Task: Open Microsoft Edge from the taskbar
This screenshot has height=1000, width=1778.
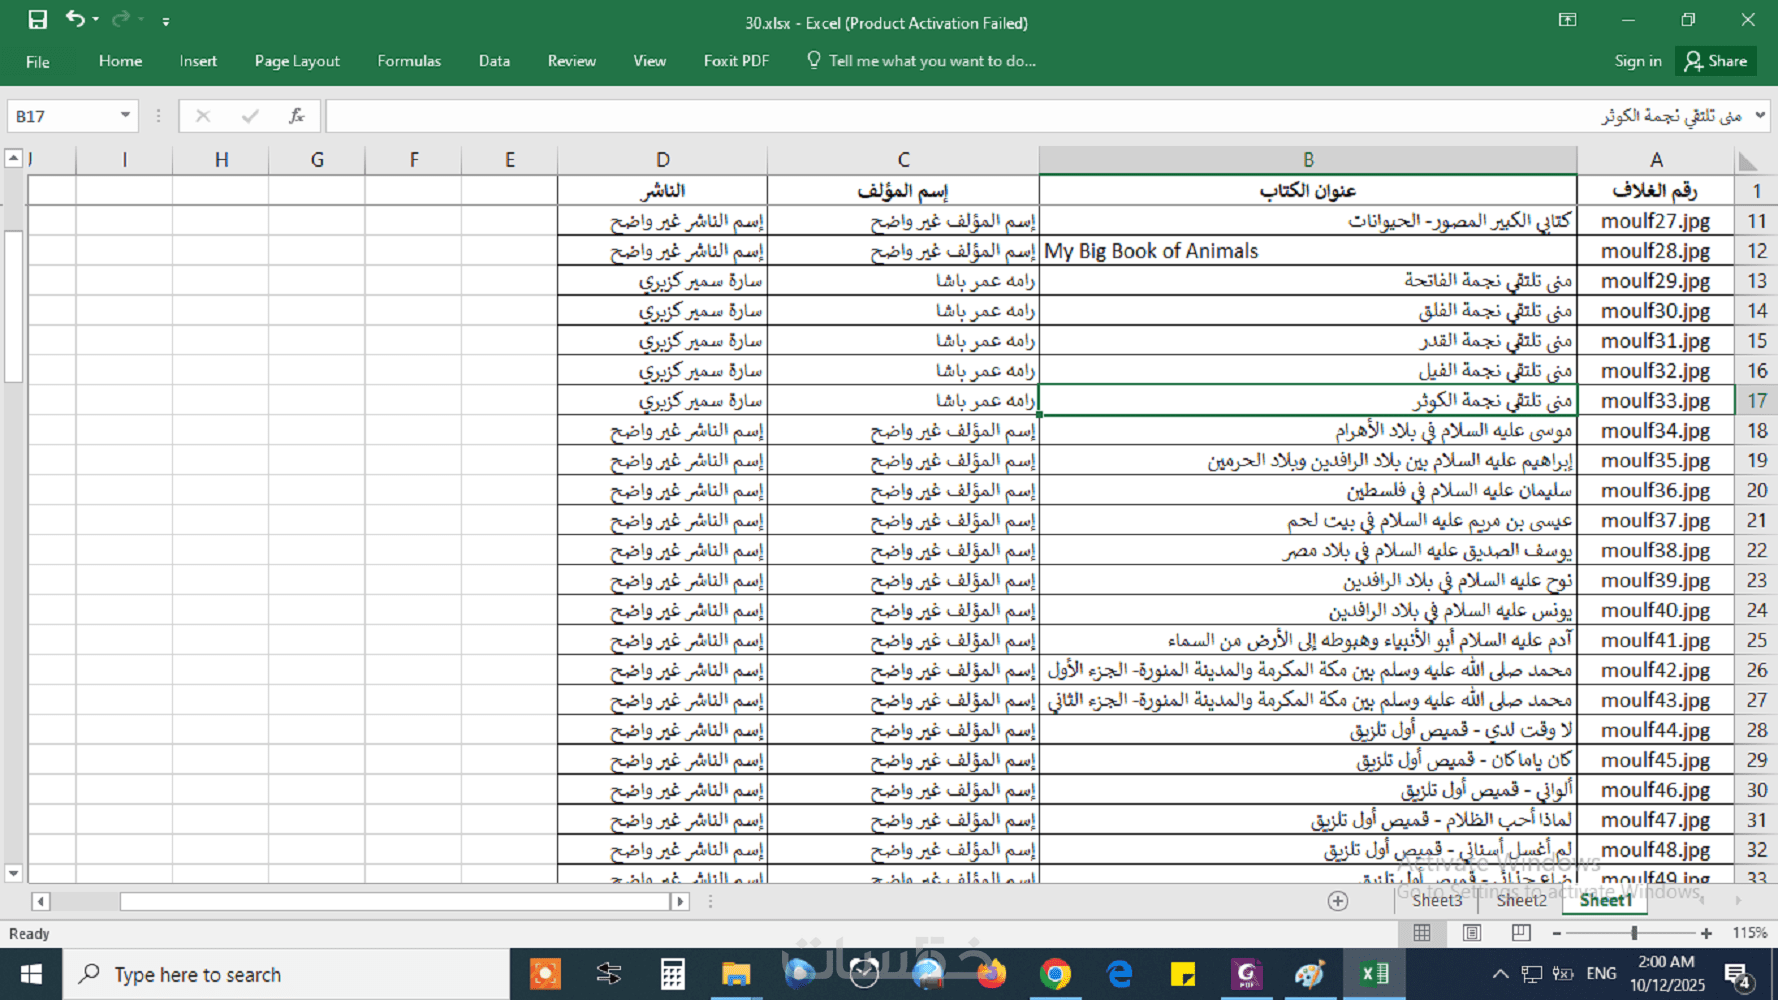Action: click(1119, 974)
